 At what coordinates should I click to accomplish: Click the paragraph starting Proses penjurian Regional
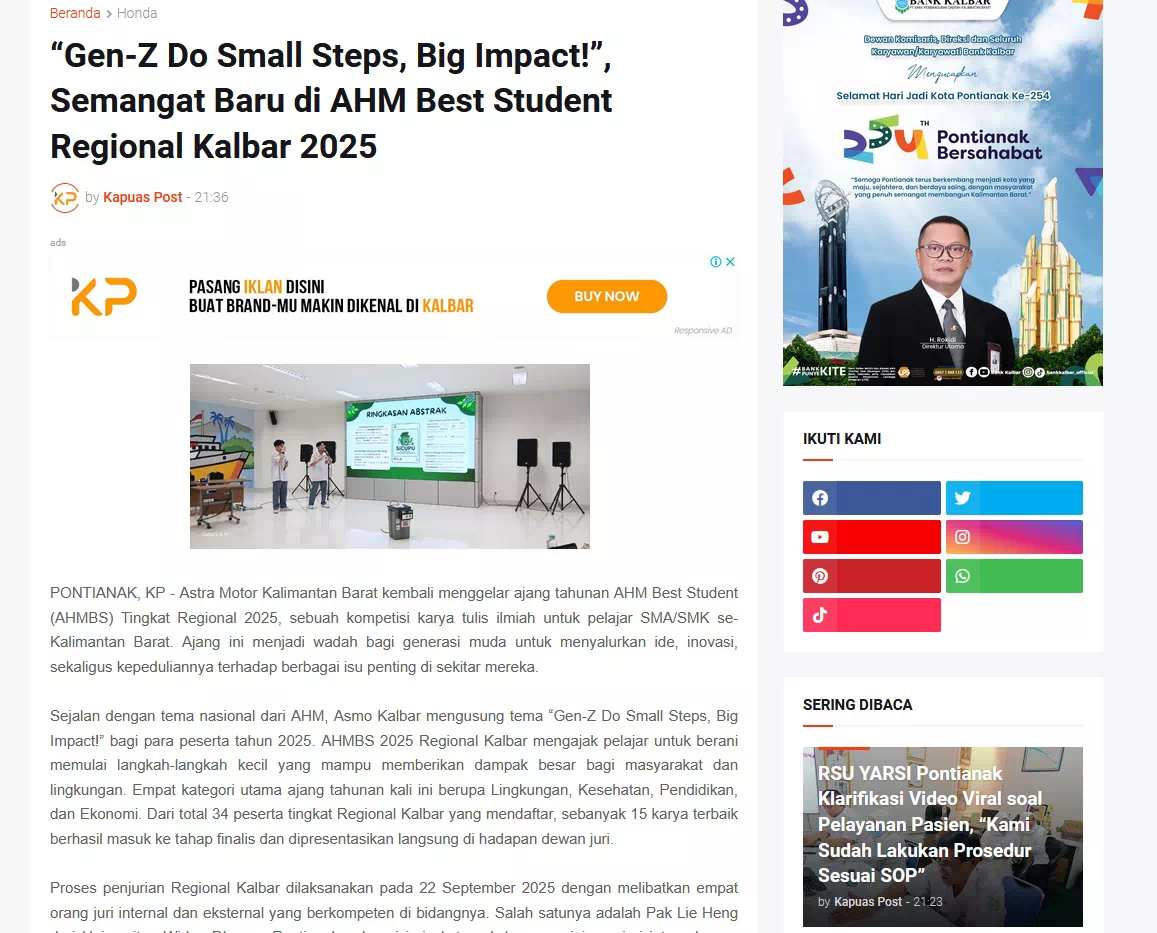(x=394, y=906)
